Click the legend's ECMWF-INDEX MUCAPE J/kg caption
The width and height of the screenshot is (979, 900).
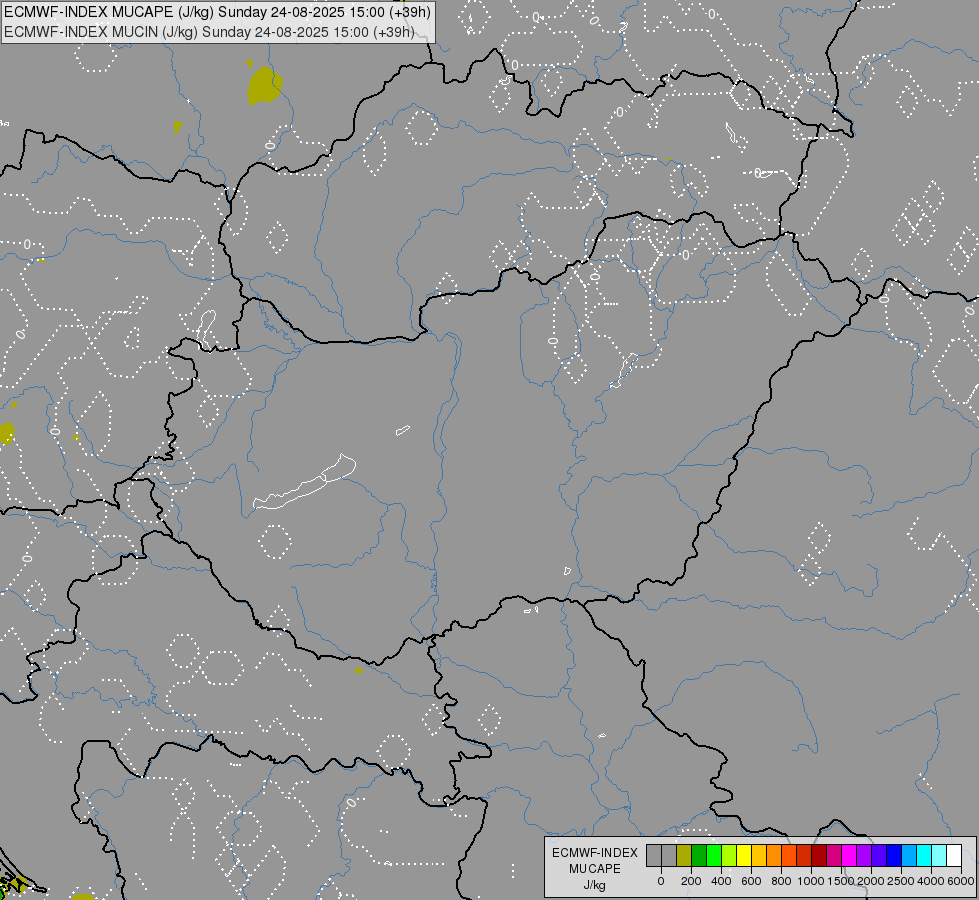[595, 869]
